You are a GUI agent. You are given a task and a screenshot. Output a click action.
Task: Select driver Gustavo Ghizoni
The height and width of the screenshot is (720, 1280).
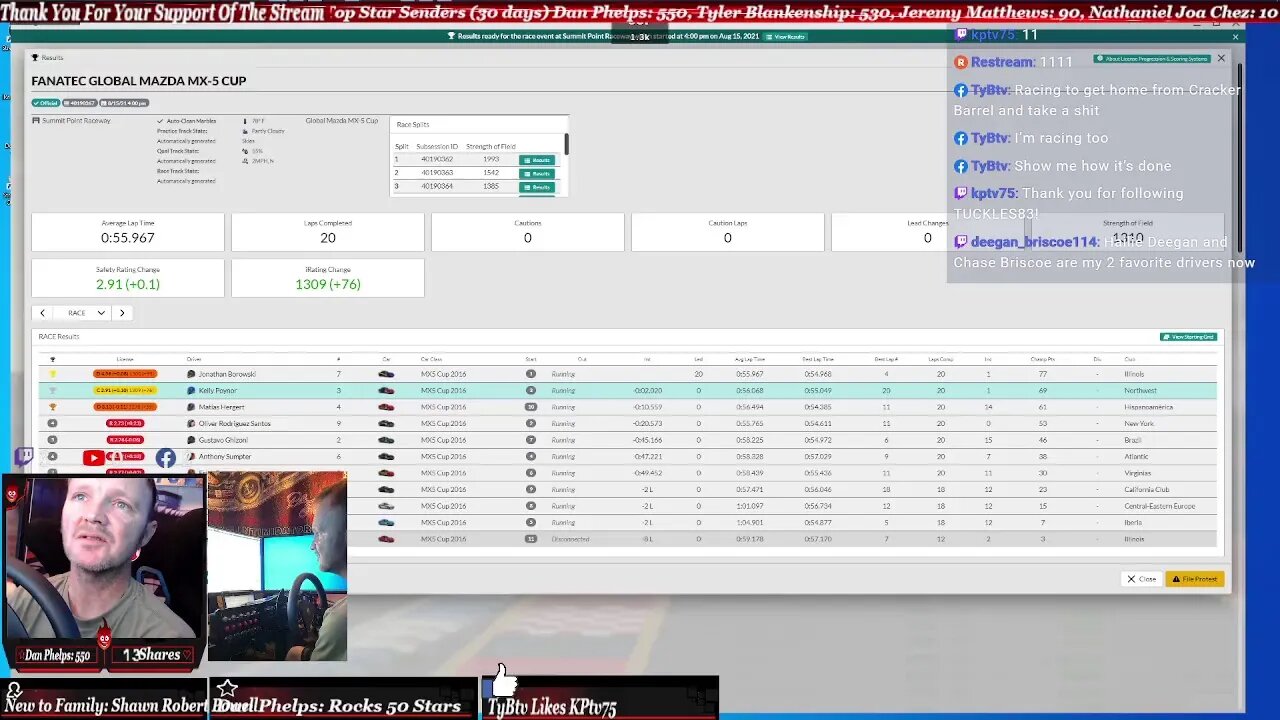tap(223, 440)
